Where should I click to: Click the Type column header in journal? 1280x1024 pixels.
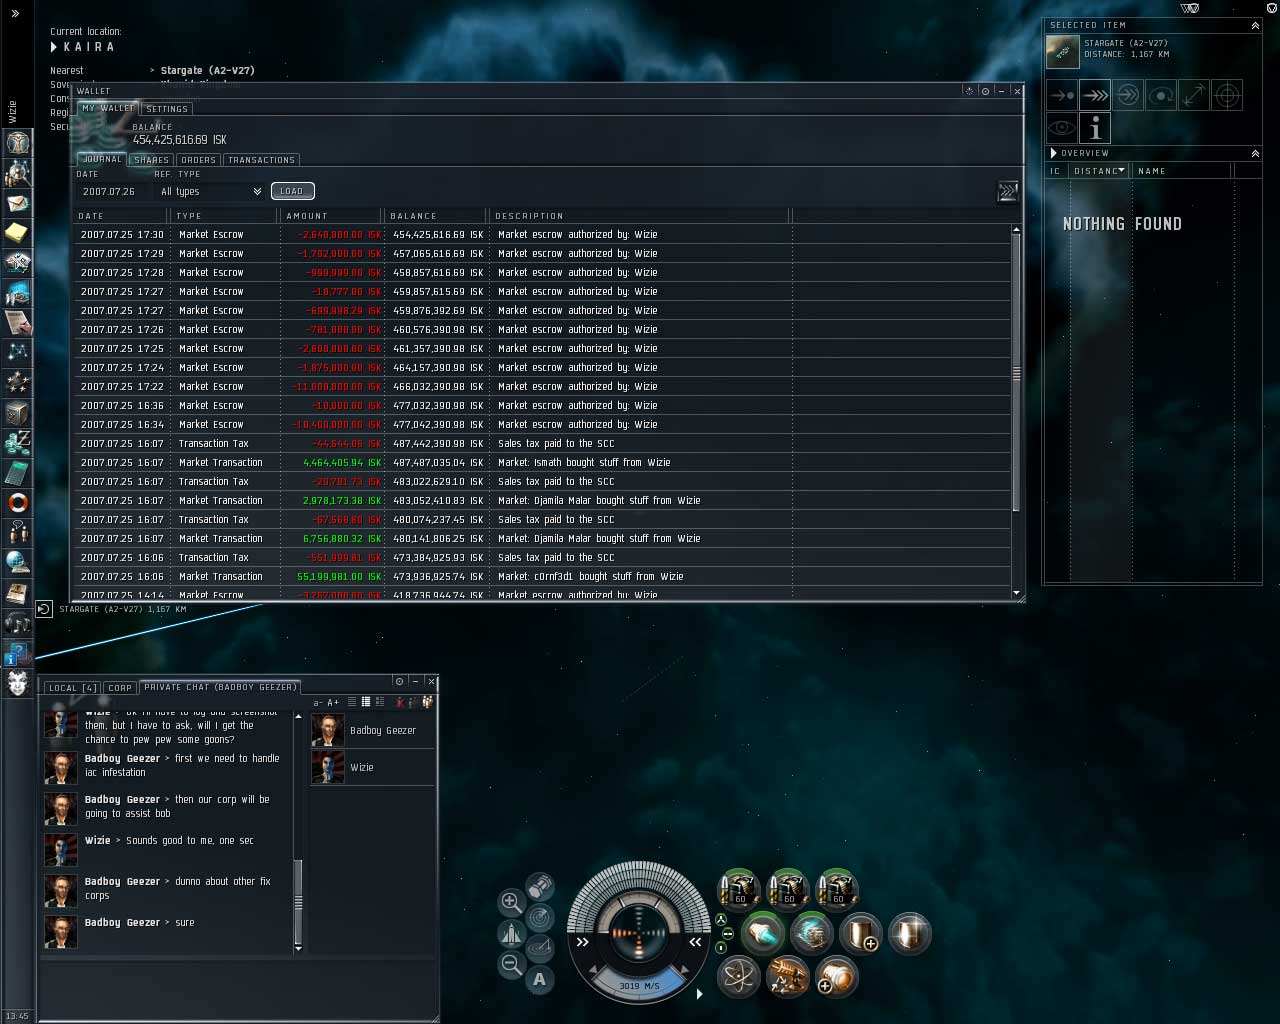coord(224,216)
